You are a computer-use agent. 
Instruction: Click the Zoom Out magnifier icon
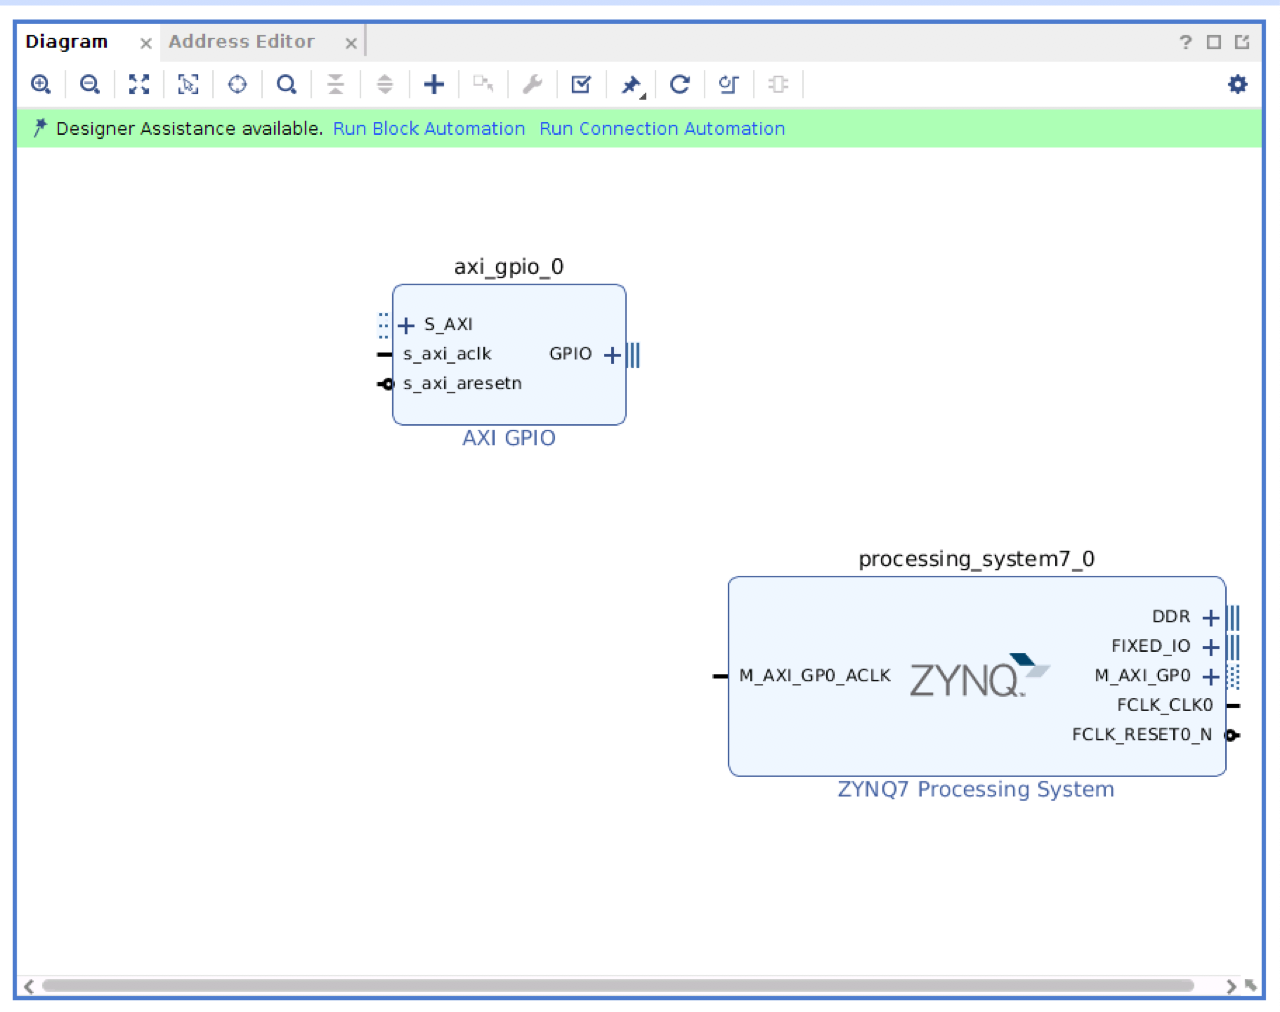[90, 84]
